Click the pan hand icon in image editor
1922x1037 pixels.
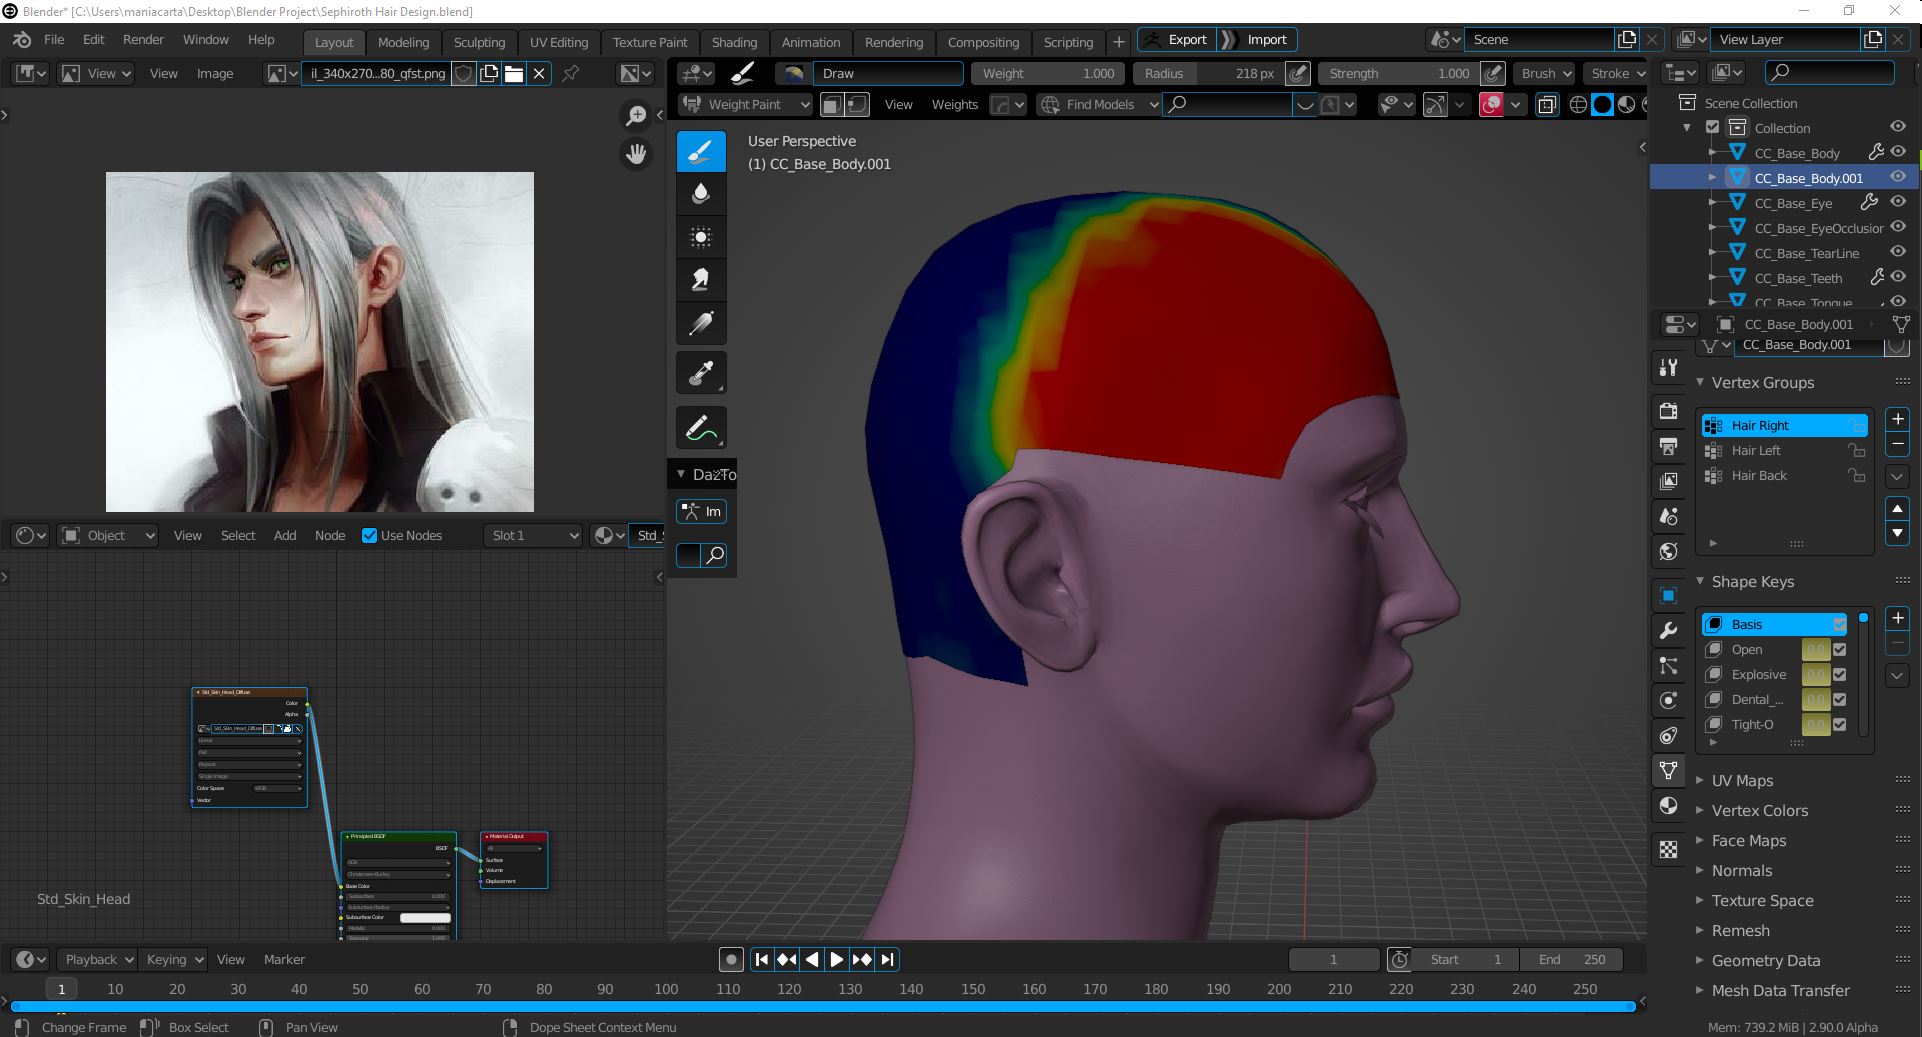coord(636,154)
